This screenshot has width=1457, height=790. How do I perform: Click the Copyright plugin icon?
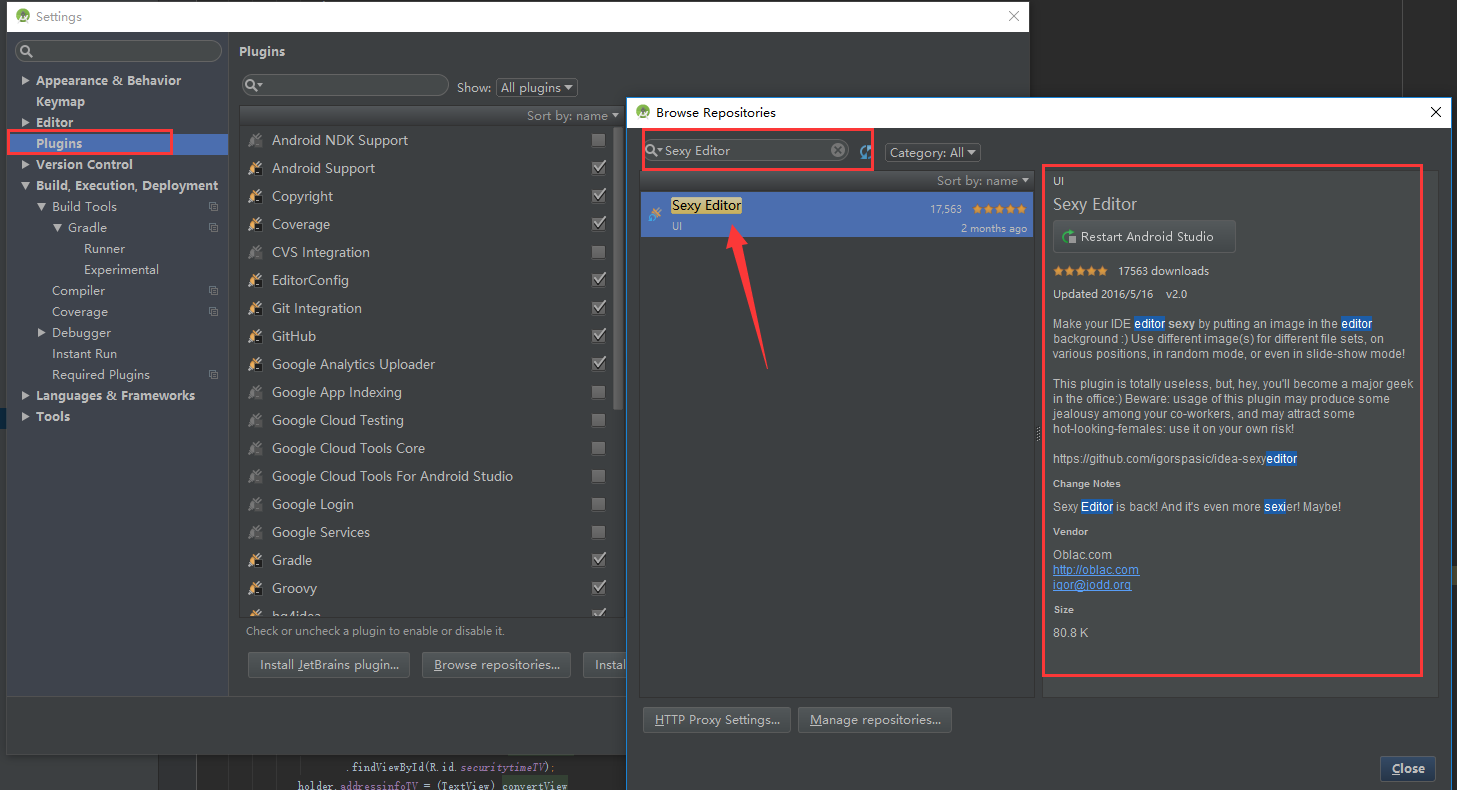255,197
